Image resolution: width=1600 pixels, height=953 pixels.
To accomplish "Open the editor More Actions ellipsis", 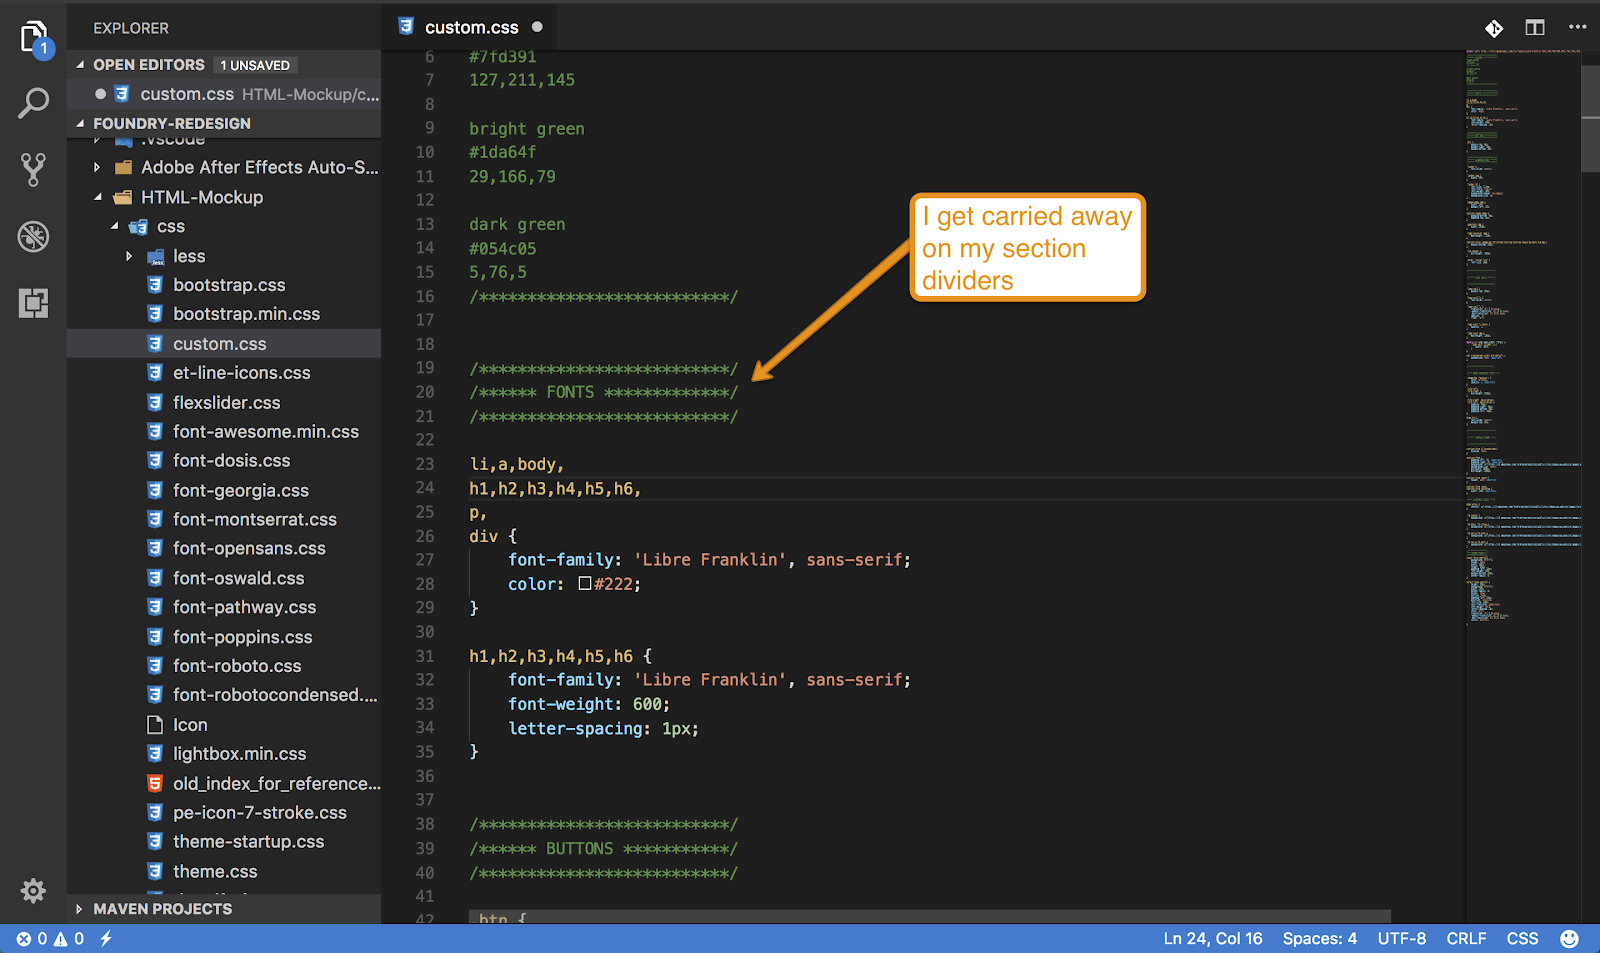I will point(1577,28).
